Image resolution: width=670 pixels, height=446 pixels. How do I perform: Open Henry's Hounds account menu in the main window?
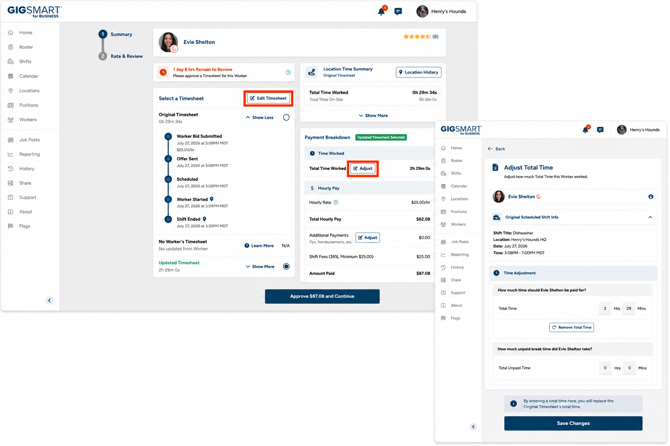(x=442, y=12)
